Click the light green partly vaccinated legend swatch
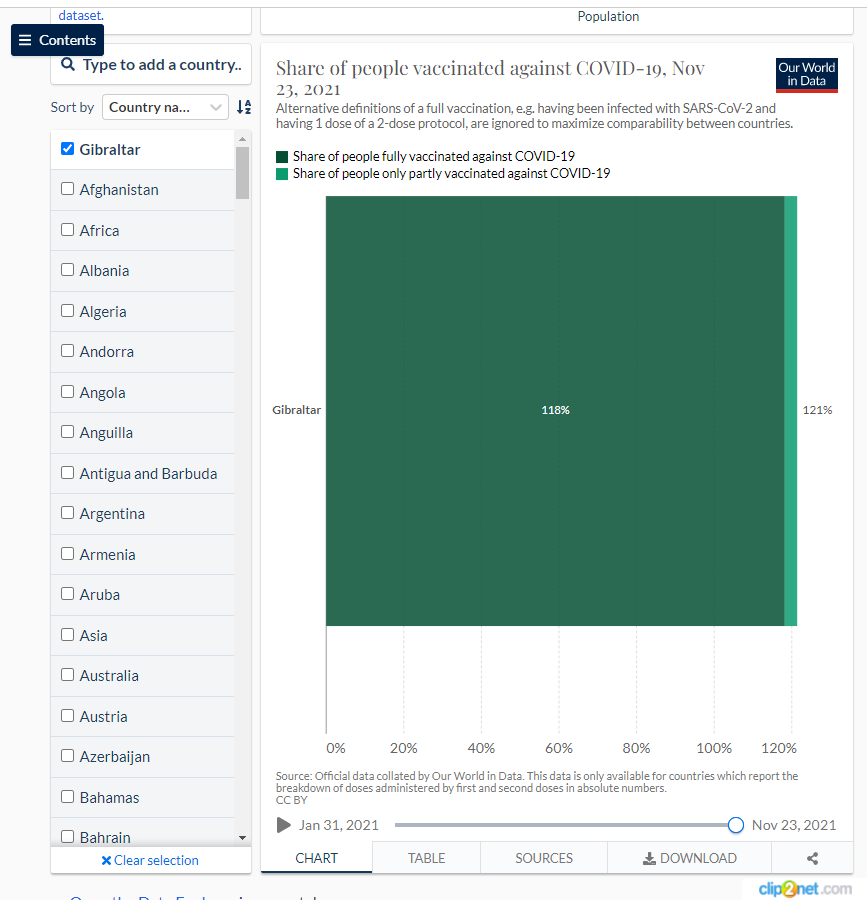 tap(282, 173)
